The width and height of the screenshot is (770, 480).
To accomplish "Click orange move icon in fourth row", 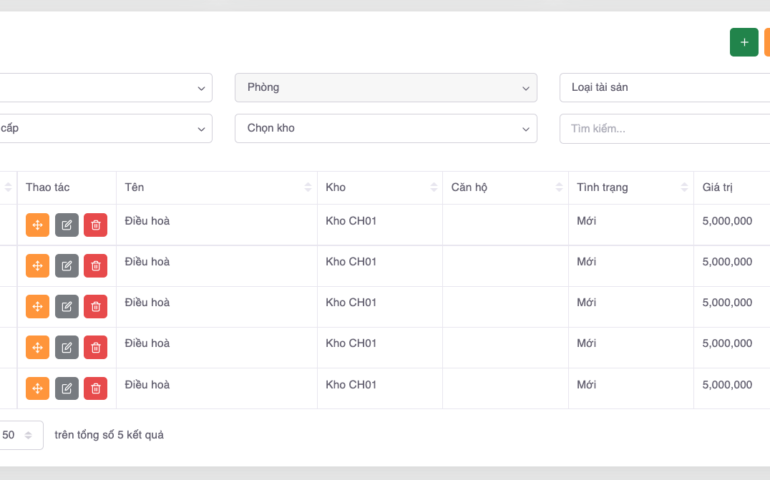I will coord(37,347).
